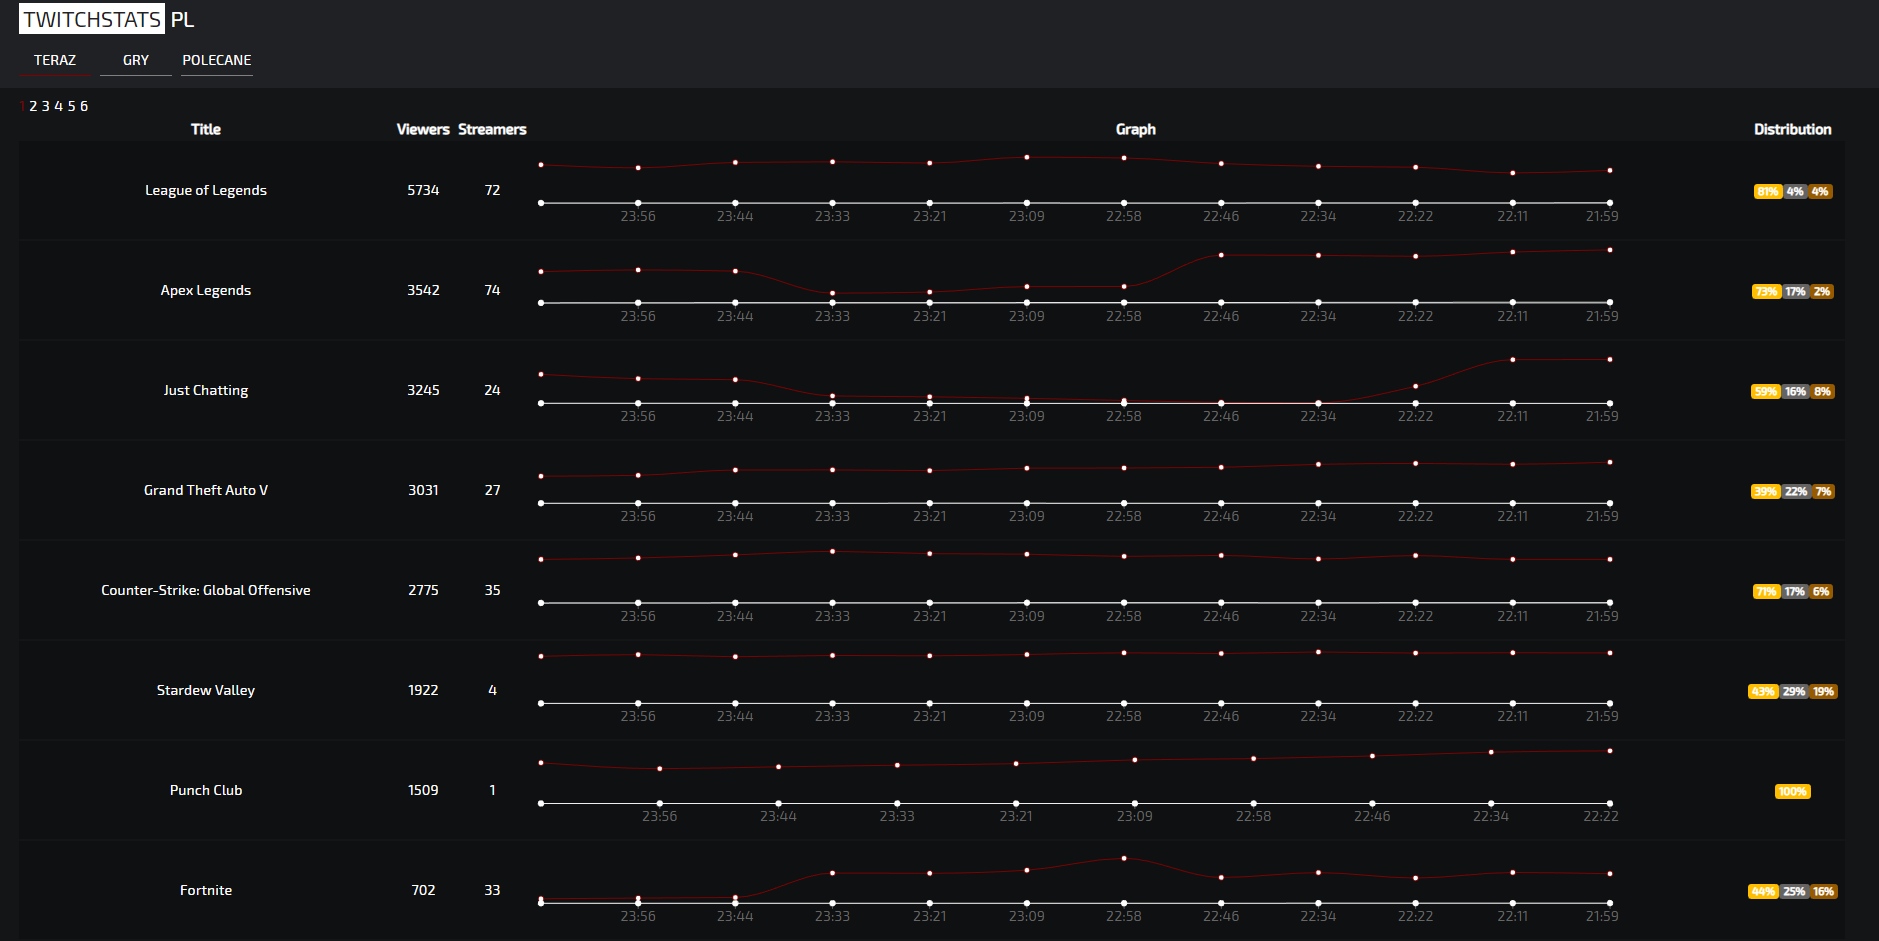Click red viewer point above 22:46 in Apex Legends graph
1879x941 pixels.
pos(1221,255)
